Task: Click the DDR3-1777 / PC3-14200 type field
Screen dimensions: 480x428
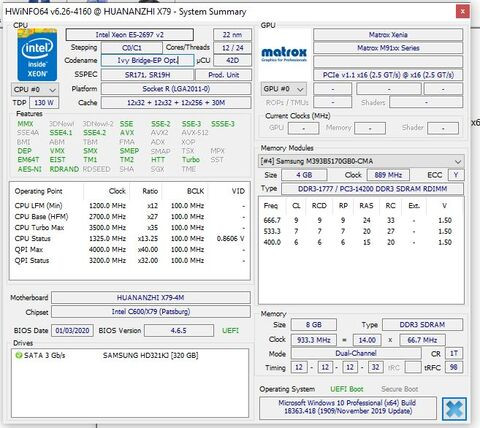Action: click(372, 189)
